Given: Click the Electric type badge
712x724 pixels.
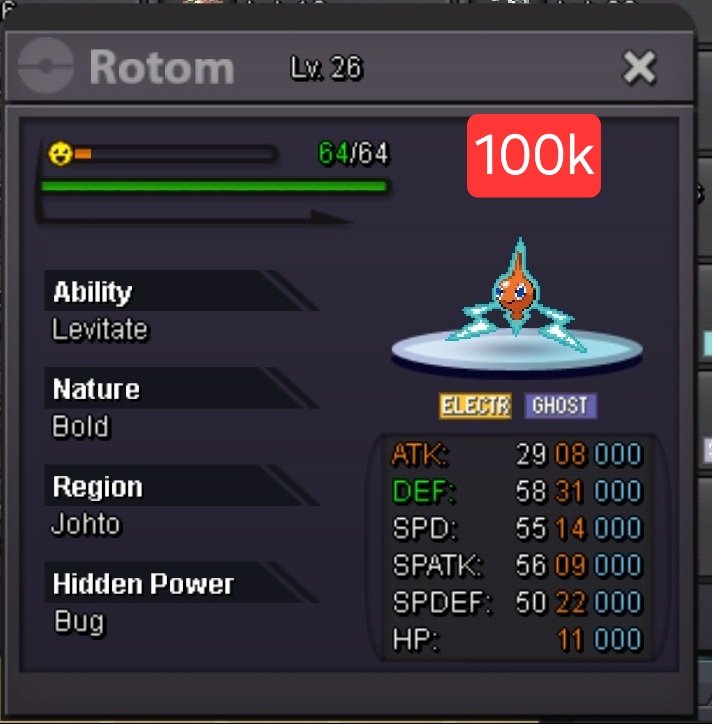Looking at the screenshot, I should pos(475,406).
